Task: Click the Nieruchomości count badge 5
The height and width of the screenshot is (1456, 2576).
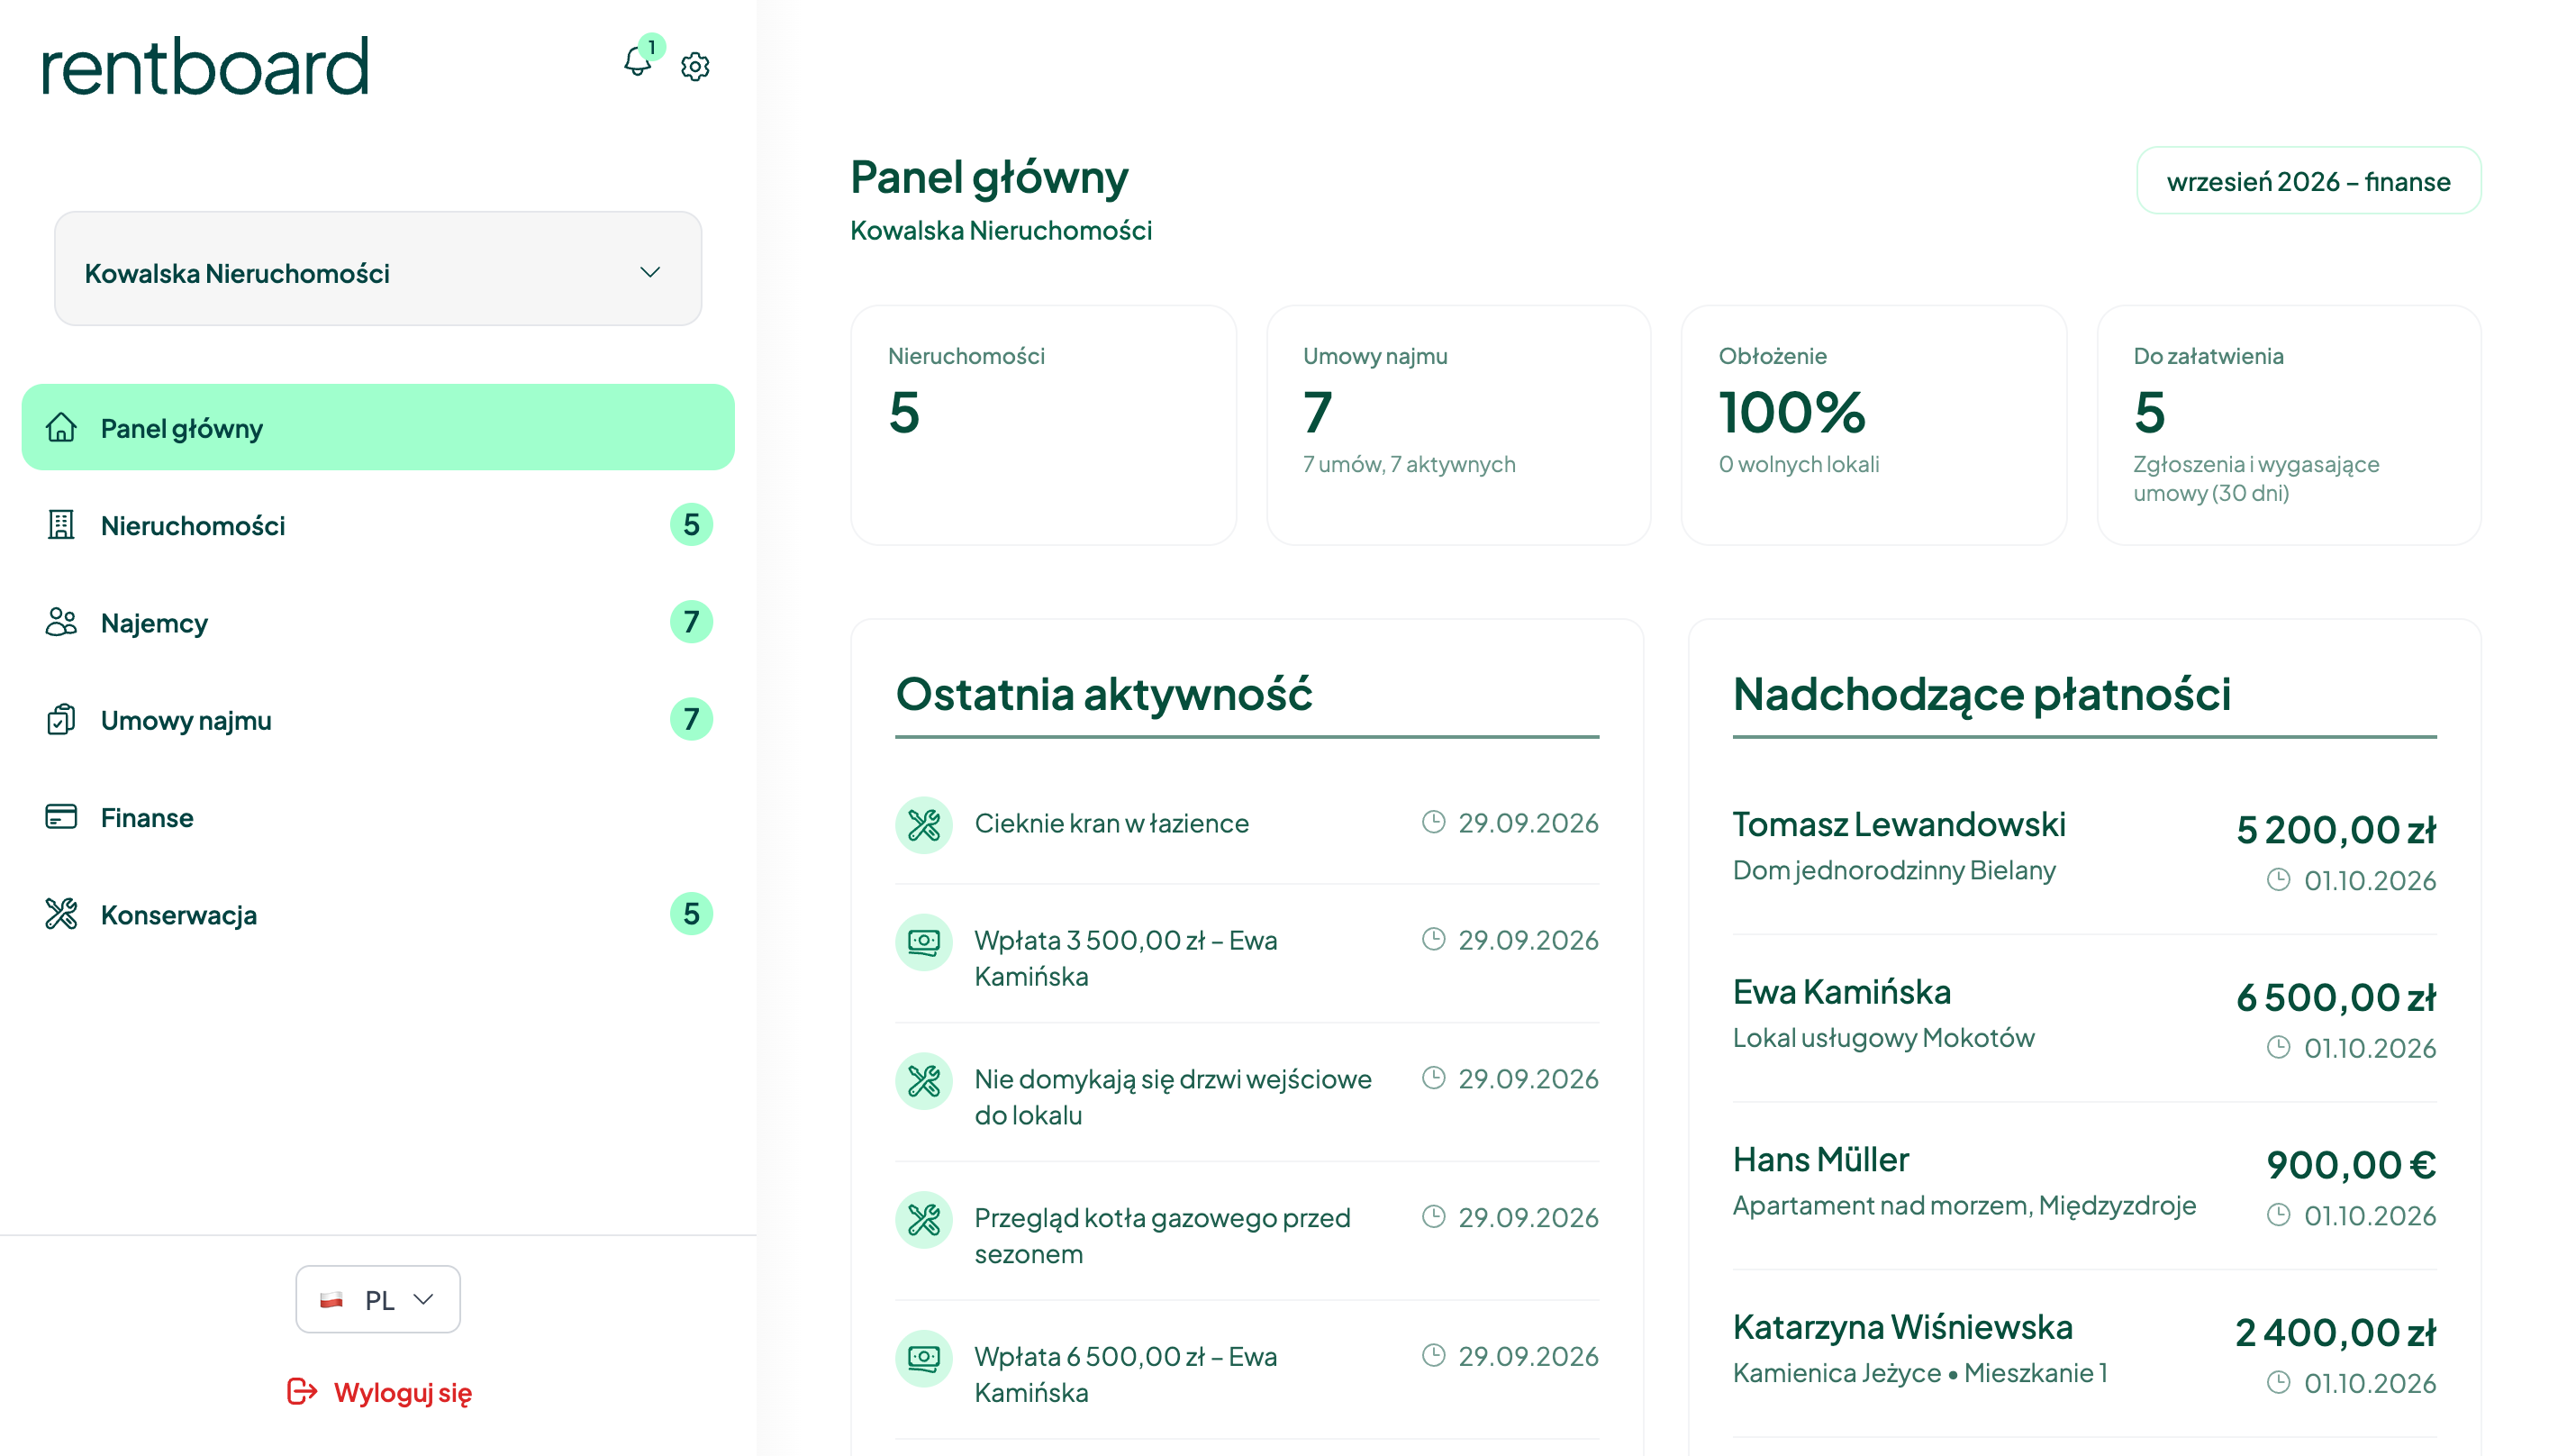Action: click(x=691, y=525)
